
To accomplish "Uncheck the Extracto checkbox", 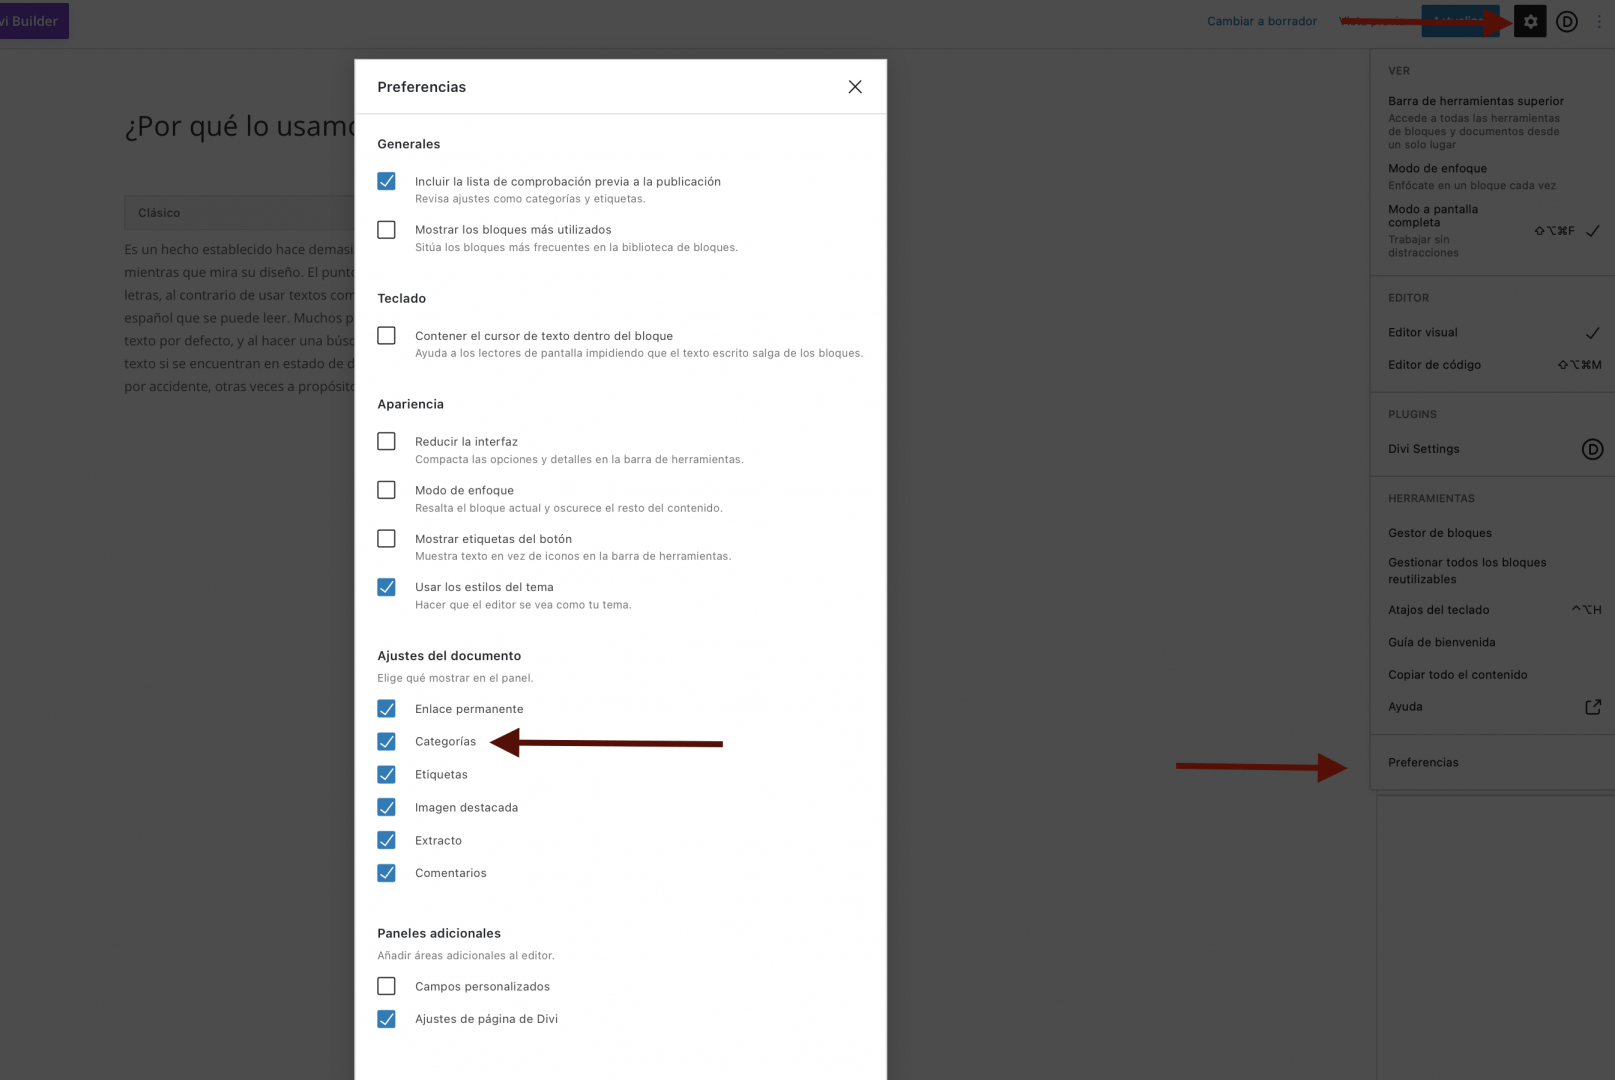I will 386,840.
